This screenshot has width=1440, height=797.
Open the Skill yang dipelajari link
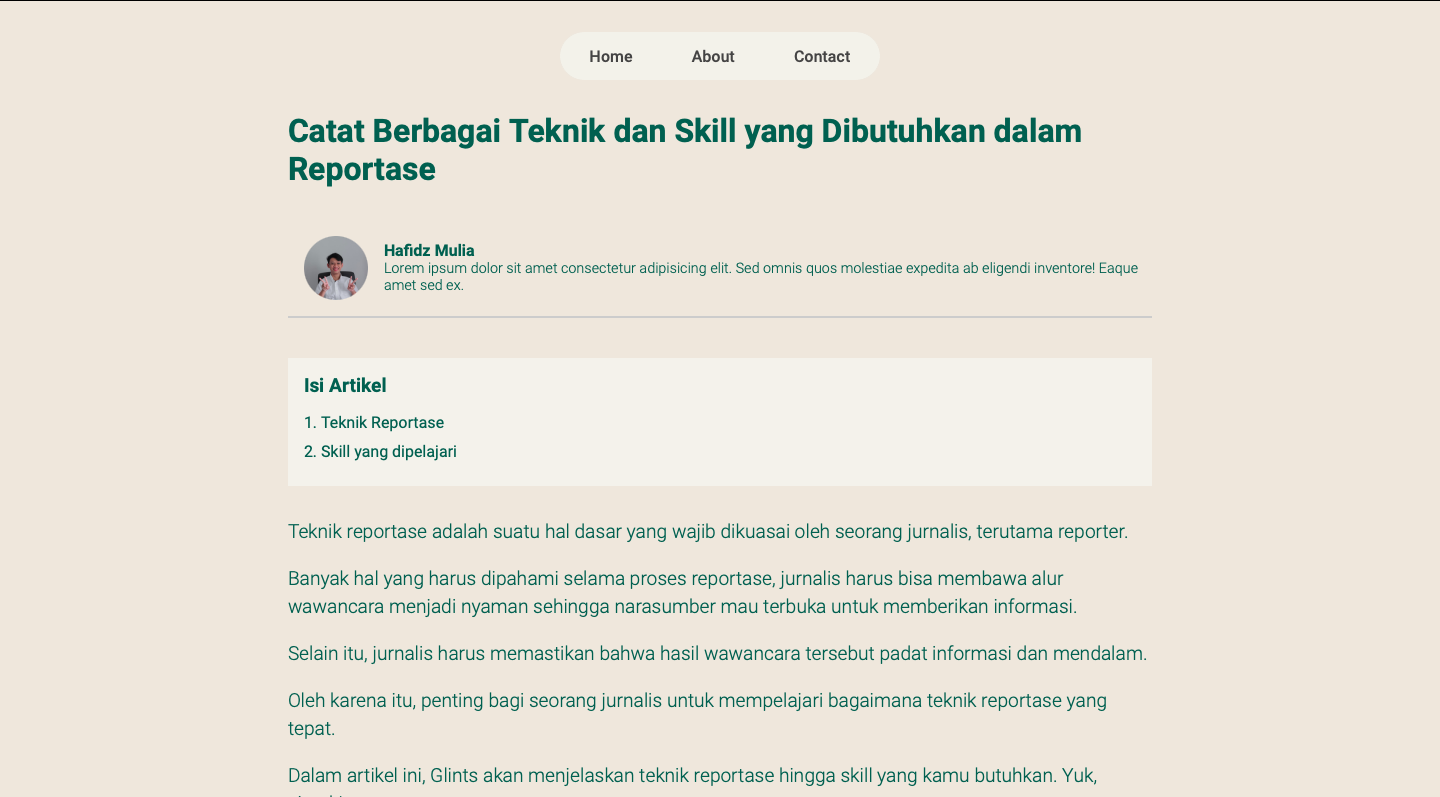pos(388,451)
